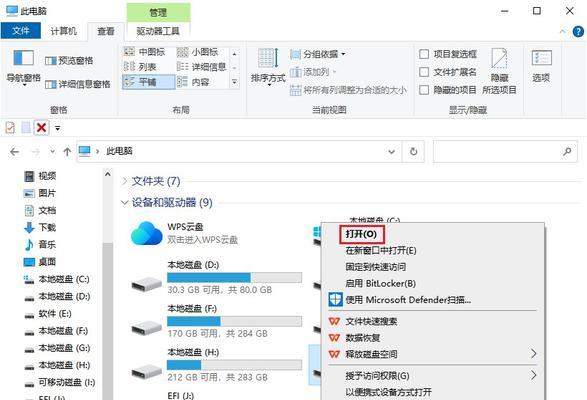Choose 文件快速搜索 in context menu

[371, 321]
